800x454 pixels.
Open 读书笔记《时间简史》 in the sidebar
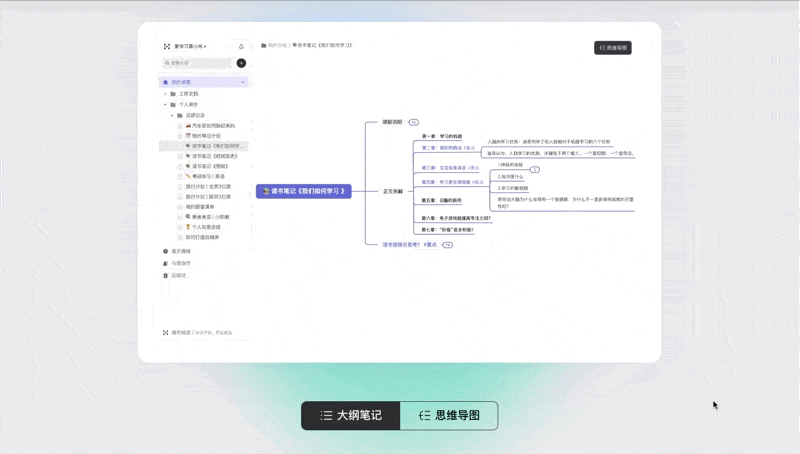click(214, 156)
